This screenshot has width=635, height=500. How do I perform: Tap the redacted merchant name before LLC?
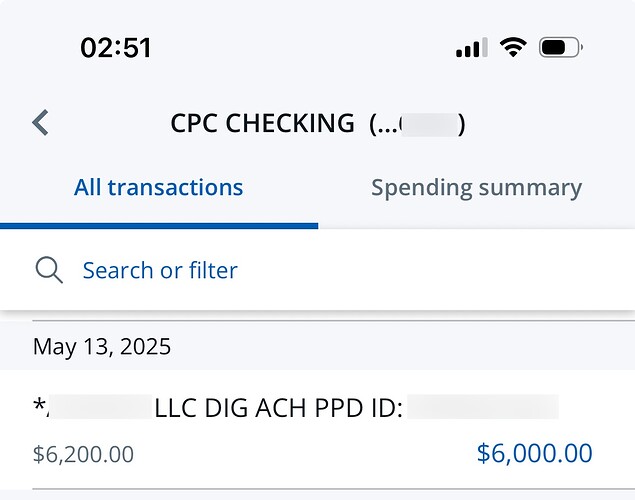click(x=99, y=407)
